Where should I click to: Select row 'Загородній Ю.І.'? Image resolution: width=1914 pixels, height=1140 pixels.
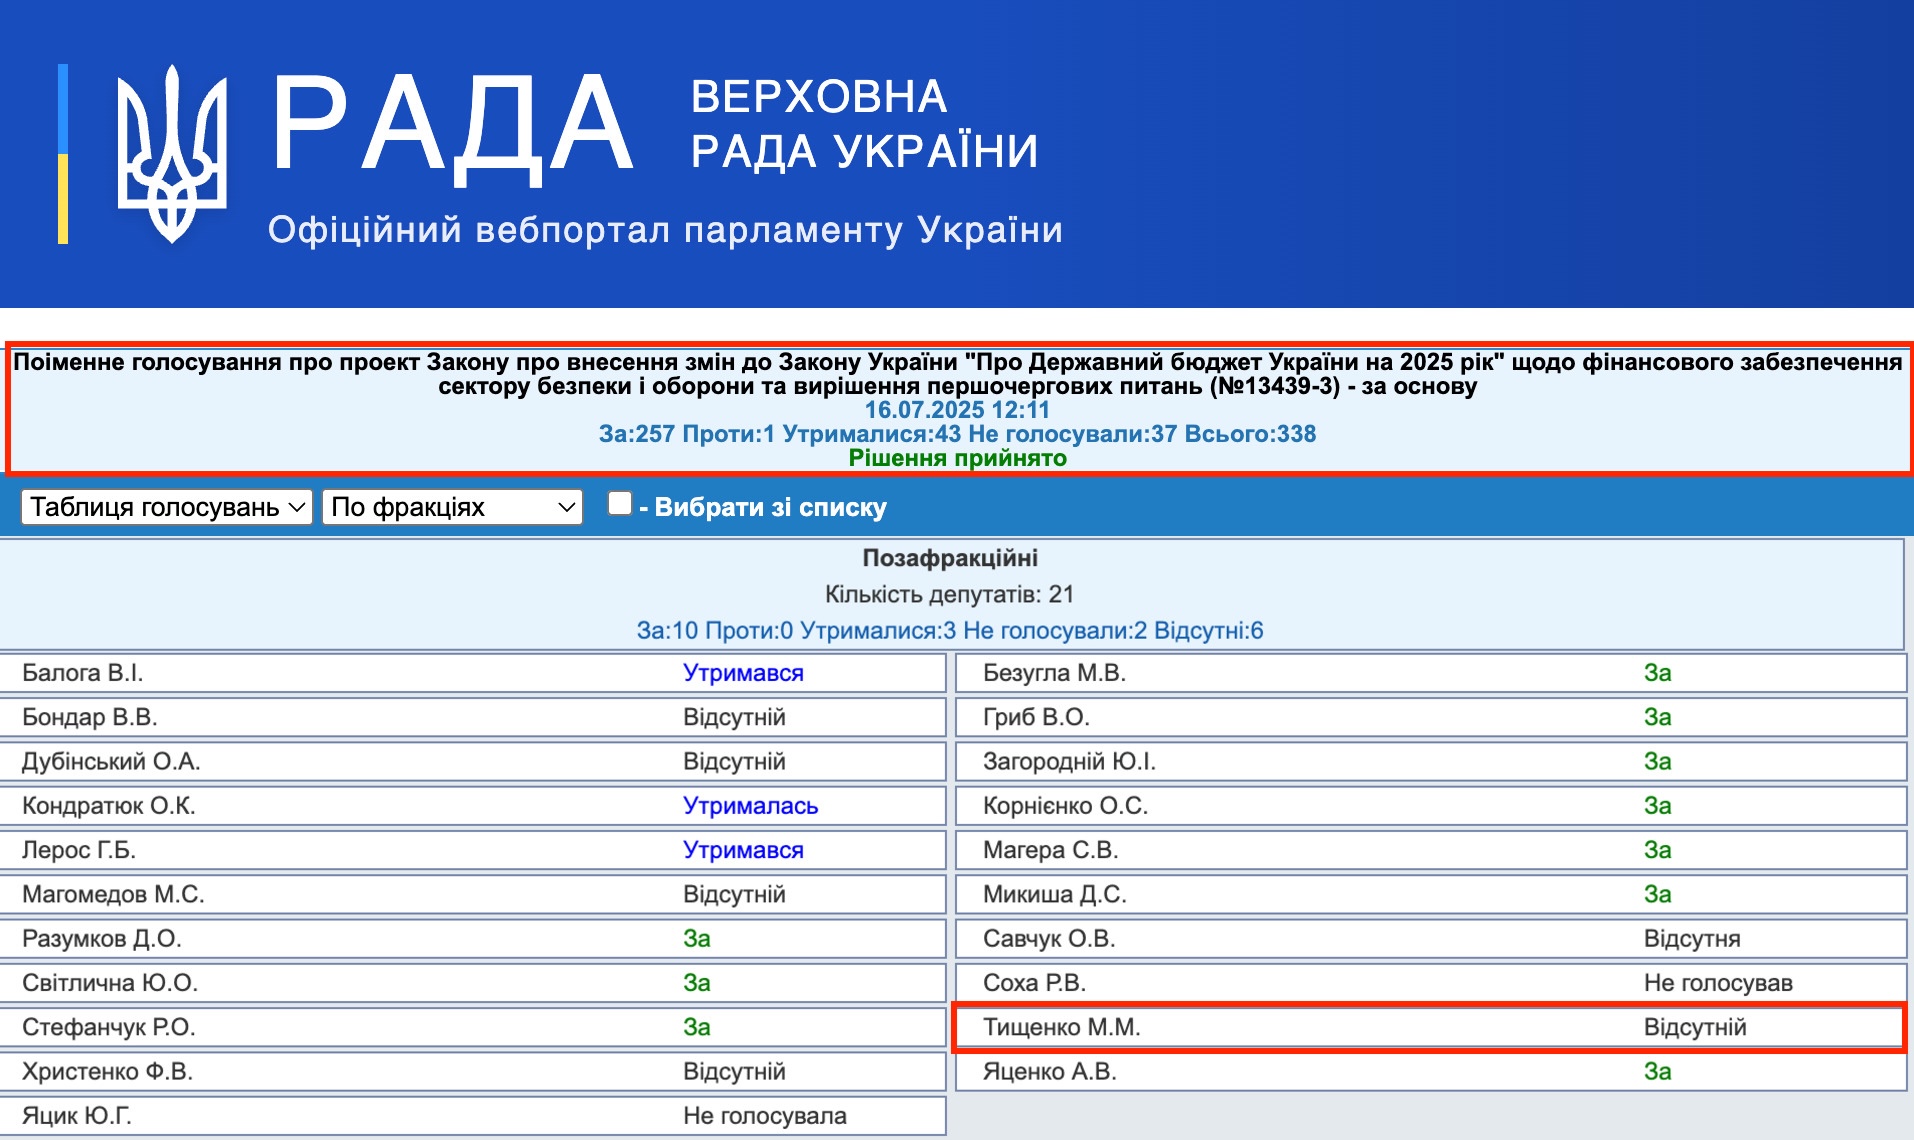(1431, 761)
